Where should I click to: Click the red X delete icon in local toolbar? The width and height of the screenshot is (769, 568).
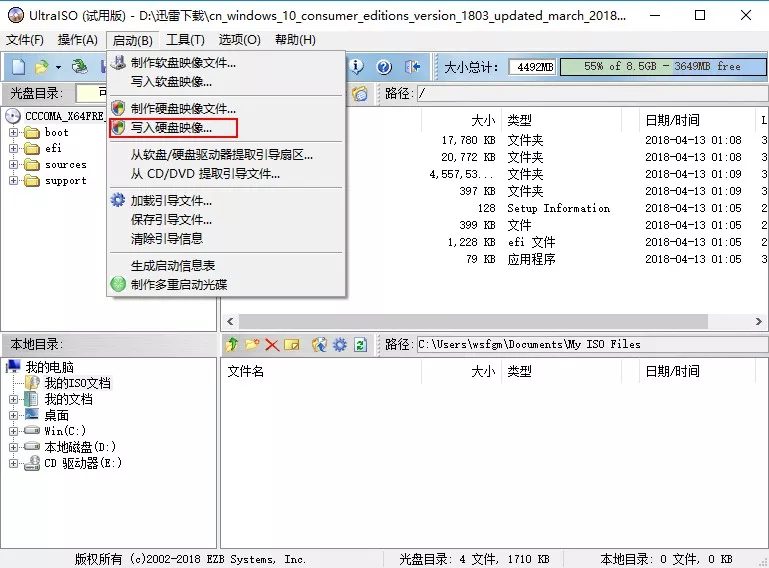click(x=272, y=345)
